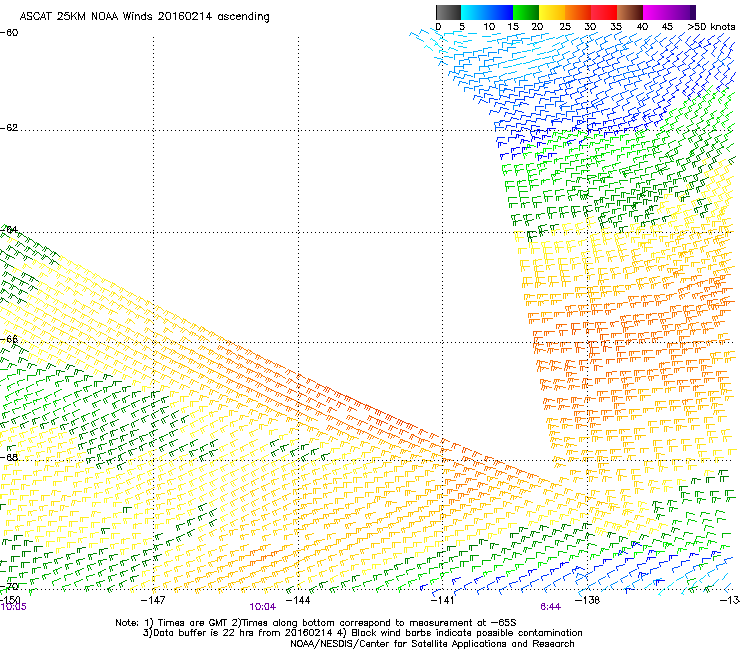The image size is (740, 650).
Task: Click the '25' legend scale label
Action: coord(565,27)
